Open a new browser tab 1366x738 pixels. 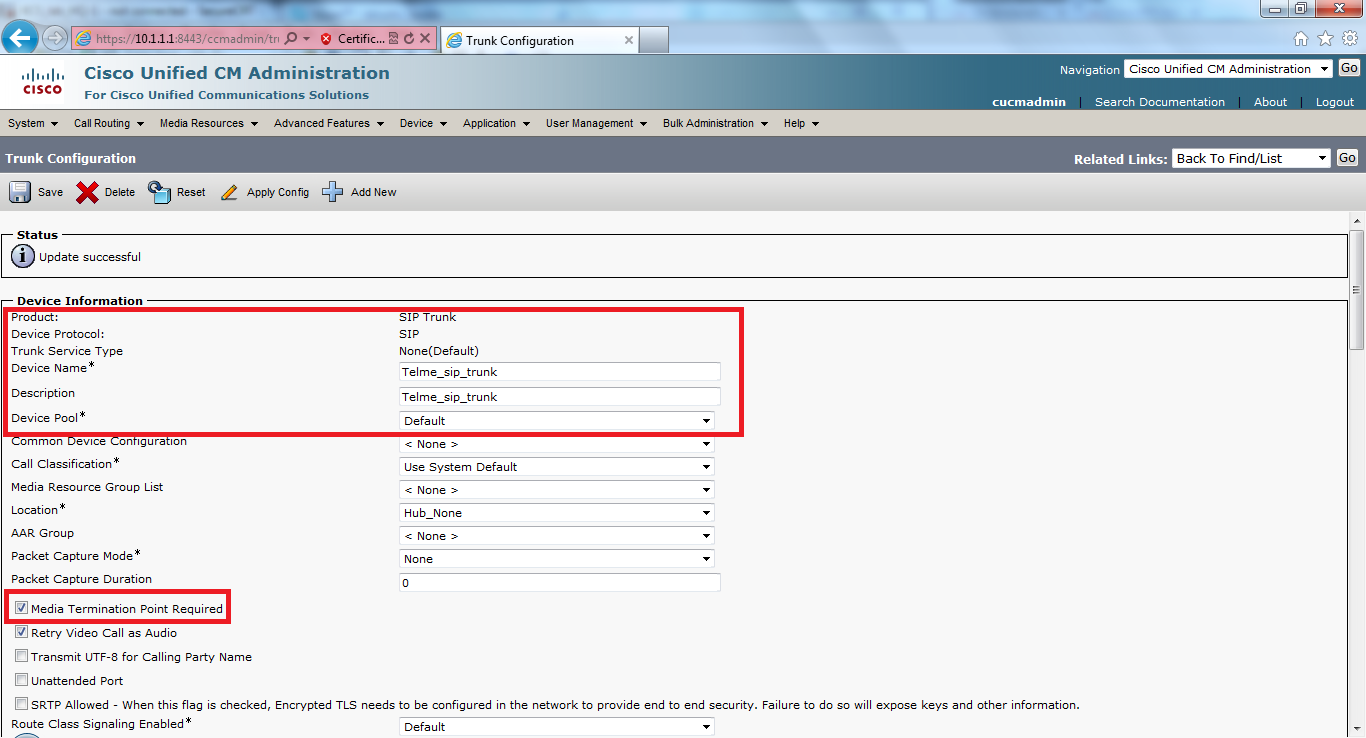point(654,40)
